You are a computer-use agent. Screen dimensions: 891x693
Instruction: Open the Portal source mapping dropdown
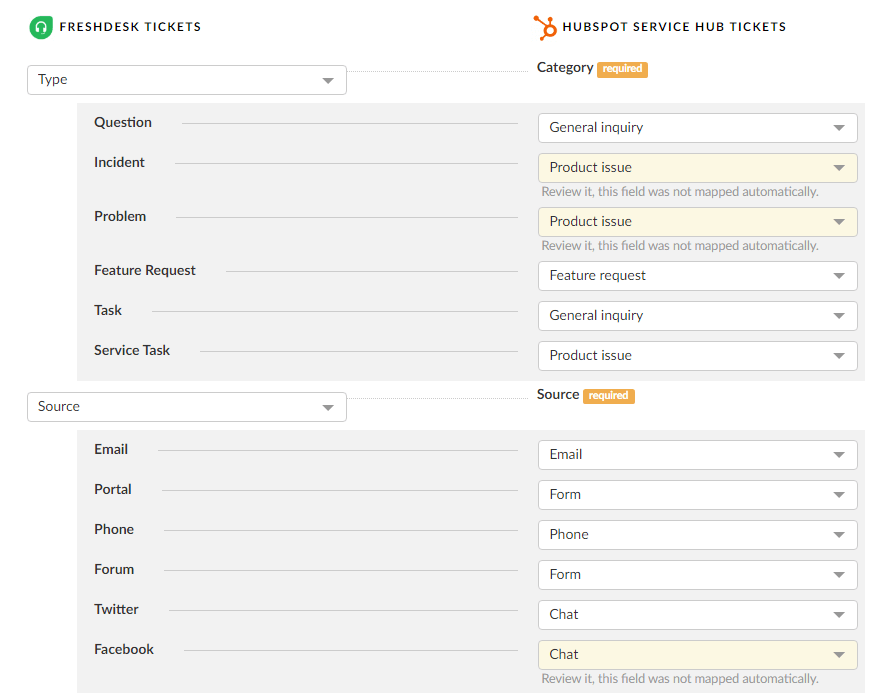(698, 495)
